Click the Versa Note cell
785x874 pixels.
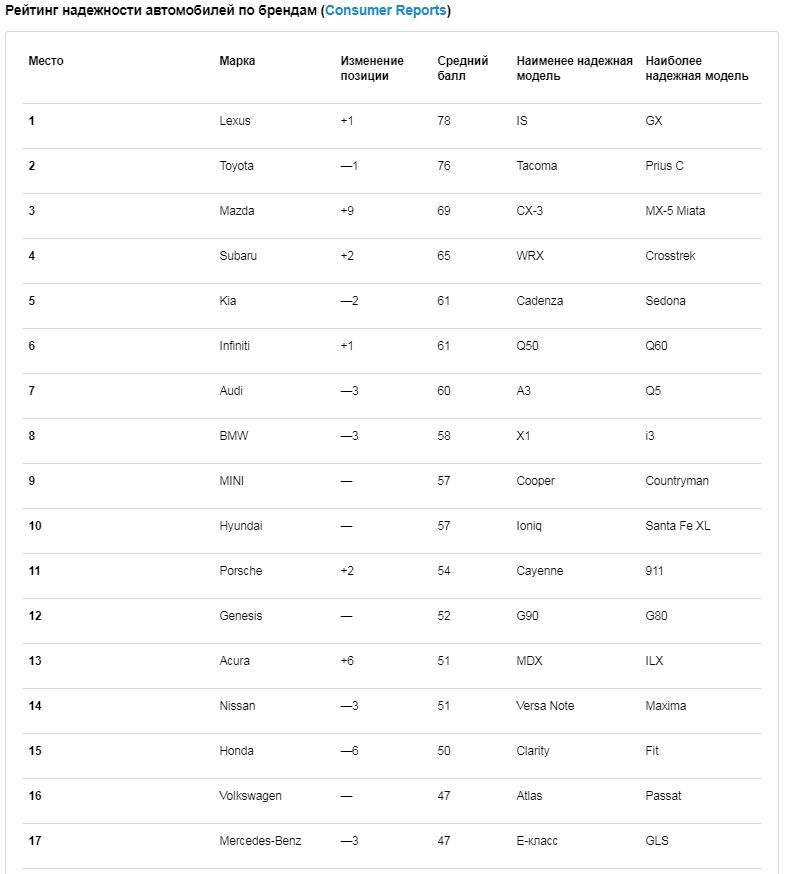pos(545,706)
